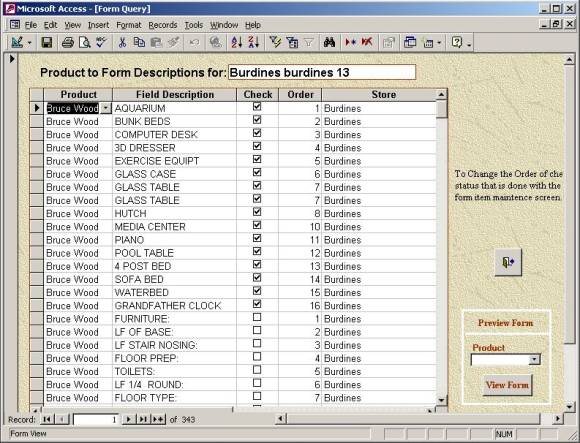Click the Database Window icon
The width and height of the screenshot is (580, 443).
pyautogui.click(x=409, y=43)
